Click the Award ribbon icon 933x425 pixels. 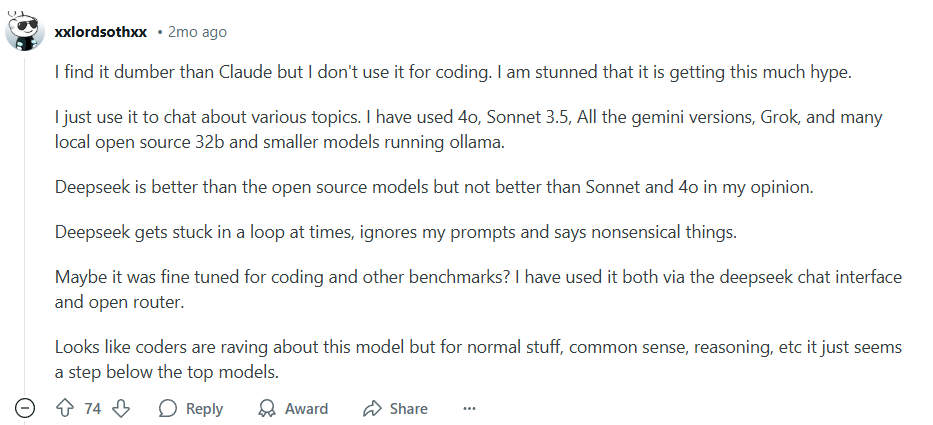click(x=267, y=408)
